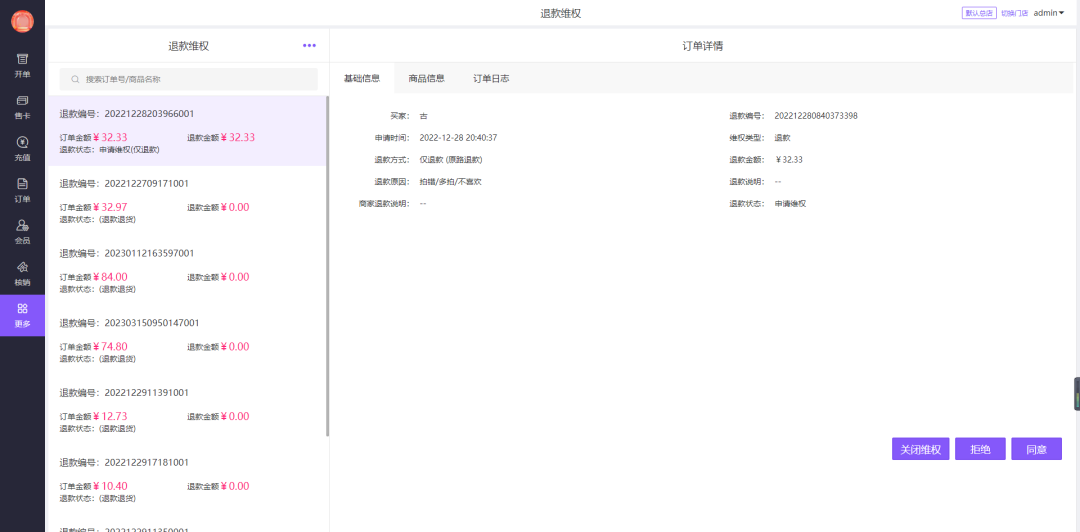Click status text 申请维权(仅退款)
Viewport: 1080px width, 532px height.
pos(129,150)
